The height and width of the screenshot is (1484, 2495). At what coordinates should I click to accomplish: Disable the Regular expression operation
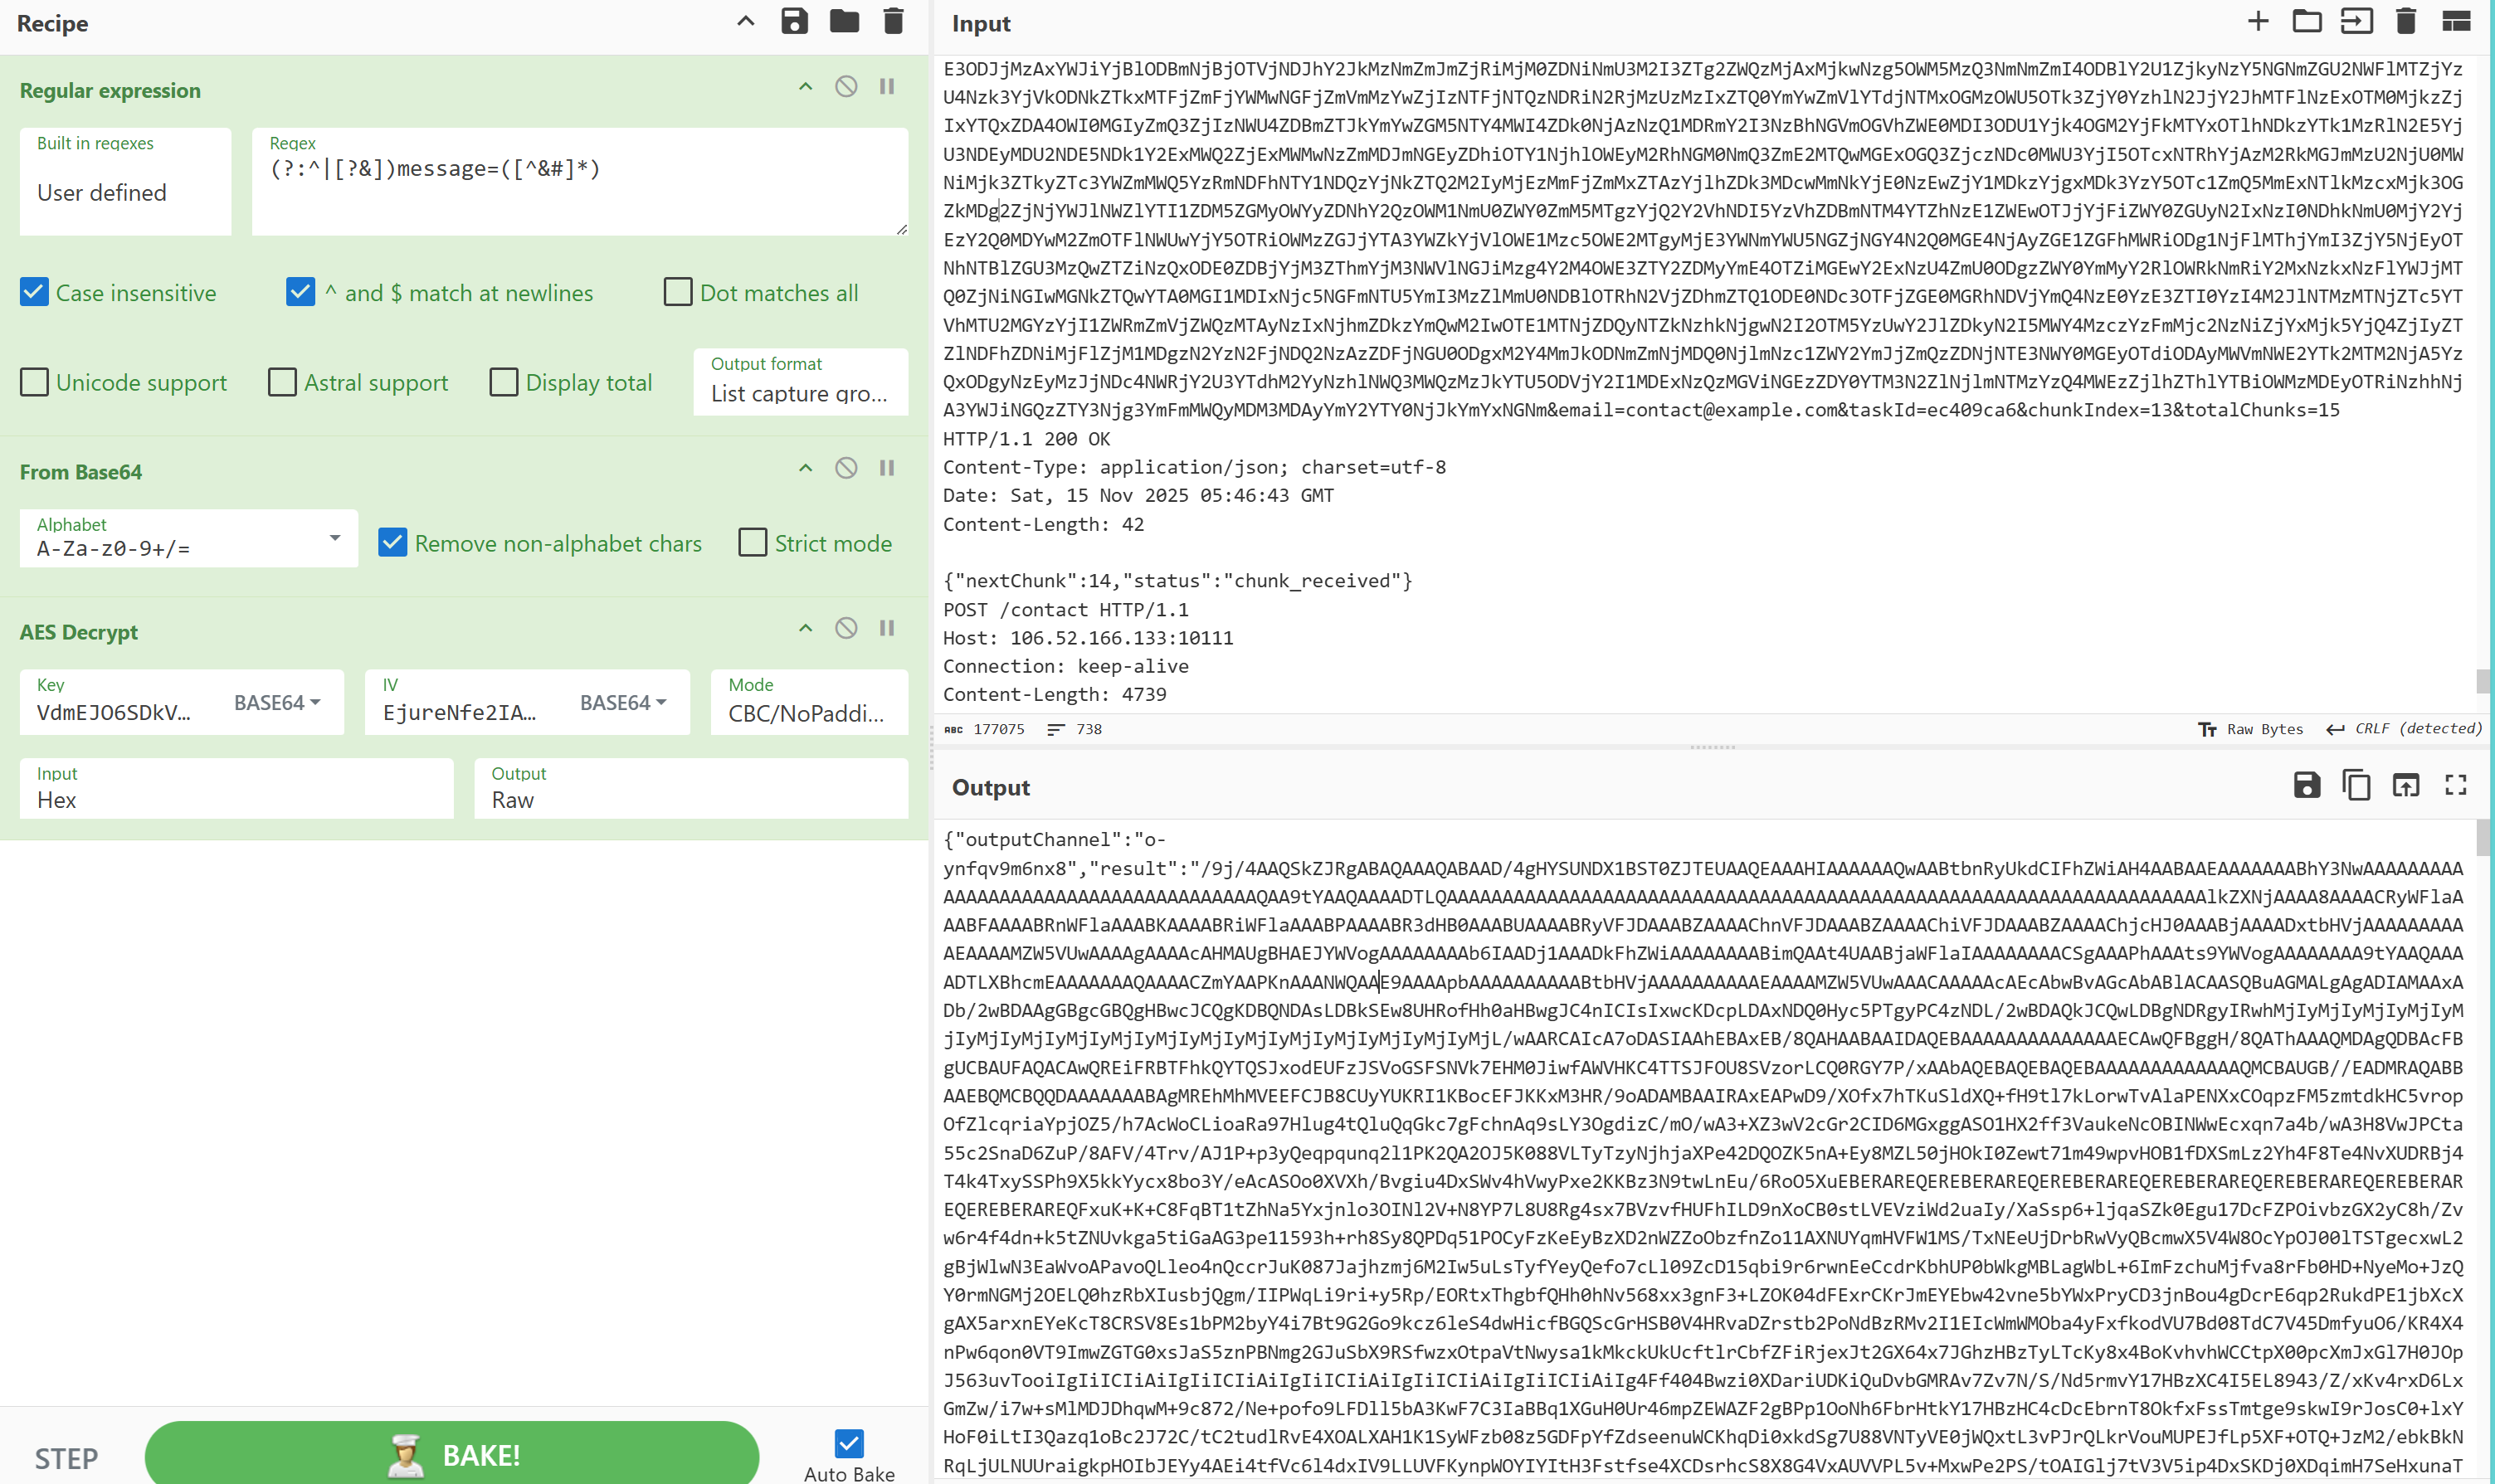click(846, 86)
